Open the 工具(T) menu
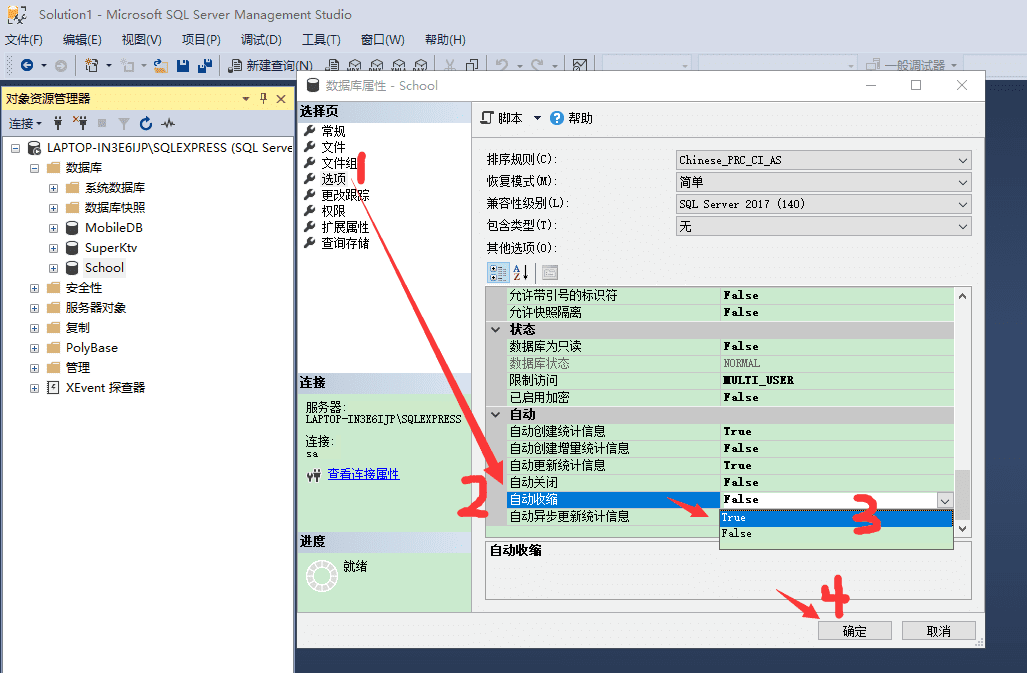This screenshot has width=1027, height=673. (321, 40)
